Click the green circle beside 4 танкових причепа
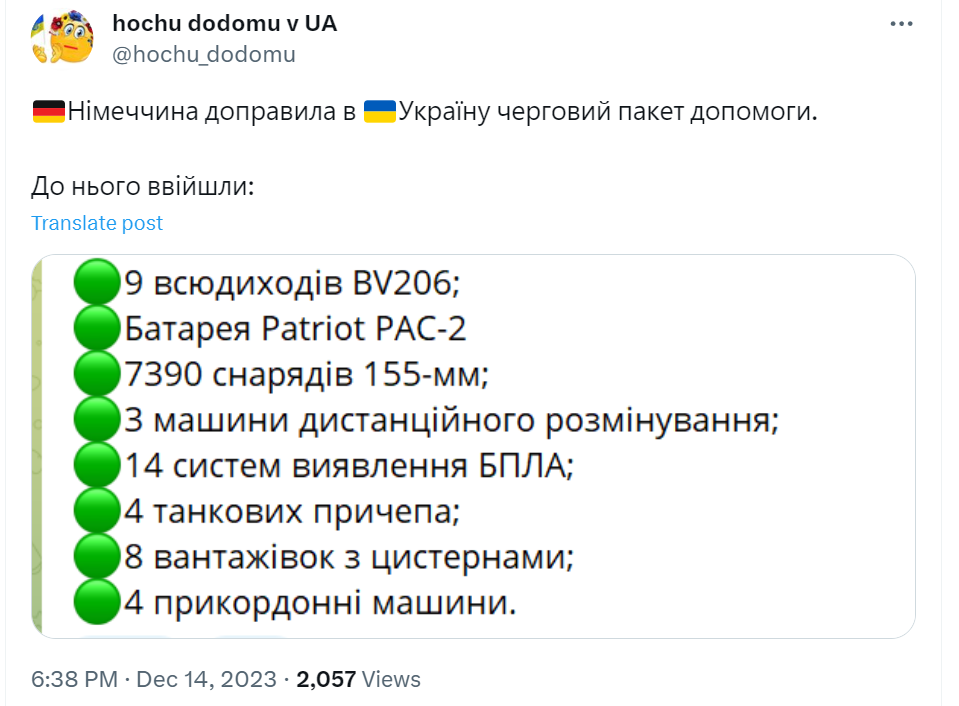959x706 pixels. [97, 512]
